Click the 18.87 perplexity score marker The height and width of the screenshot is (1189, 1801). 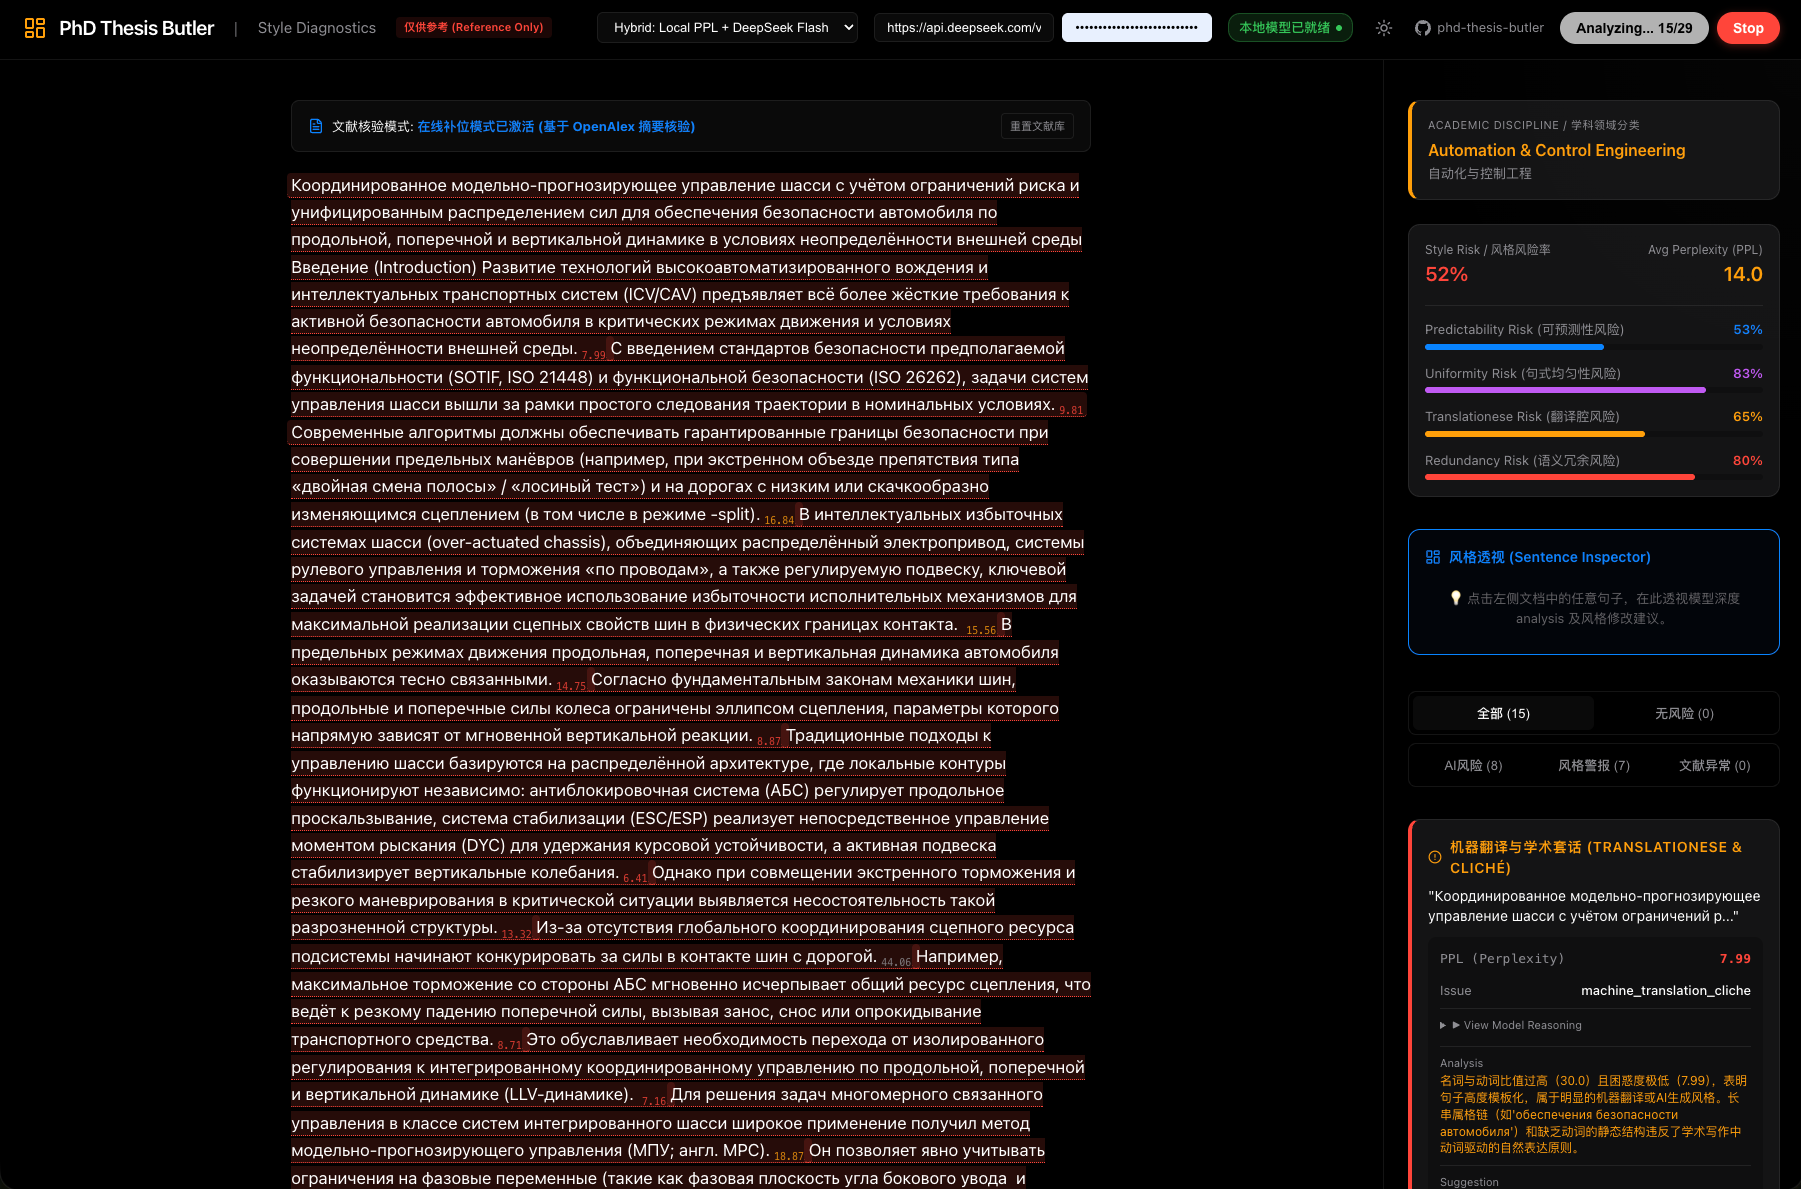coord(789,1156)
